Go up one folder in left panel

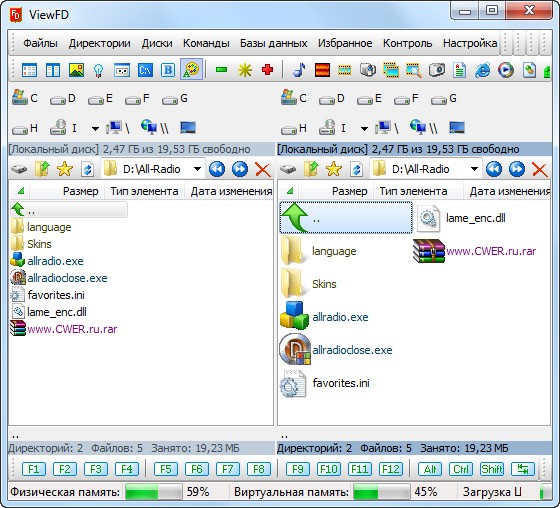(x=42, y=169)
